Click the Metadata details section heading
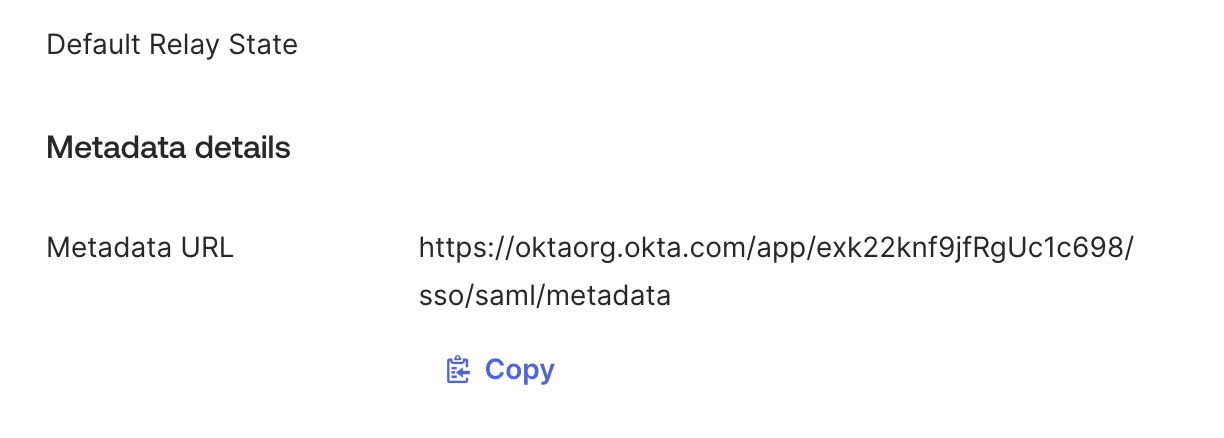The height and width of the screenshot is (438, 1224). [x=168, y=148]
